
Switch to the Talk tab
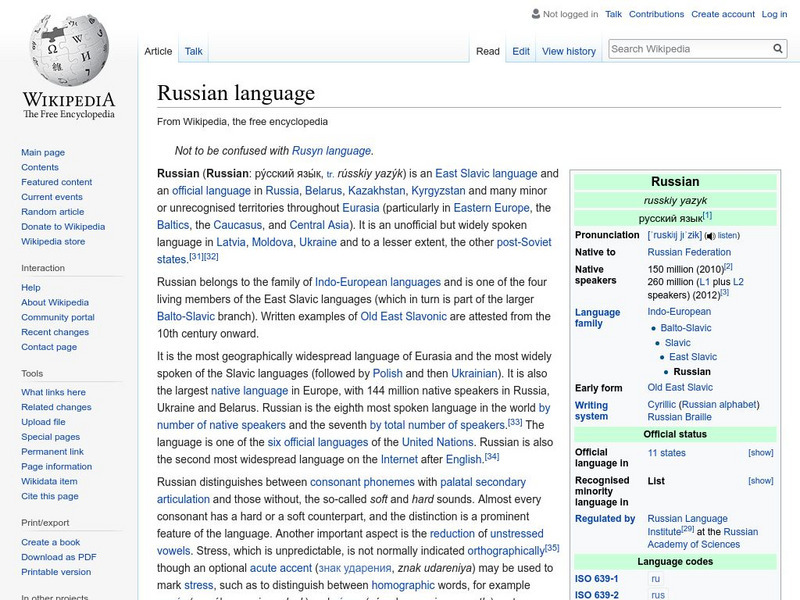(x=193, y=51)
